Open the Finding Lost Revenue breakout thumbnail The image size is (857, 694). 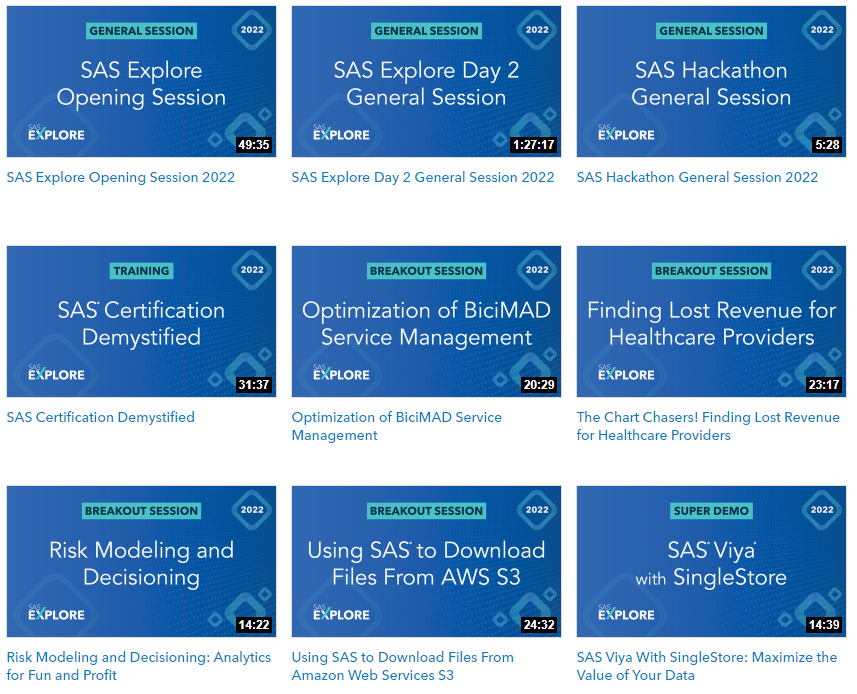tap(711, 322)
